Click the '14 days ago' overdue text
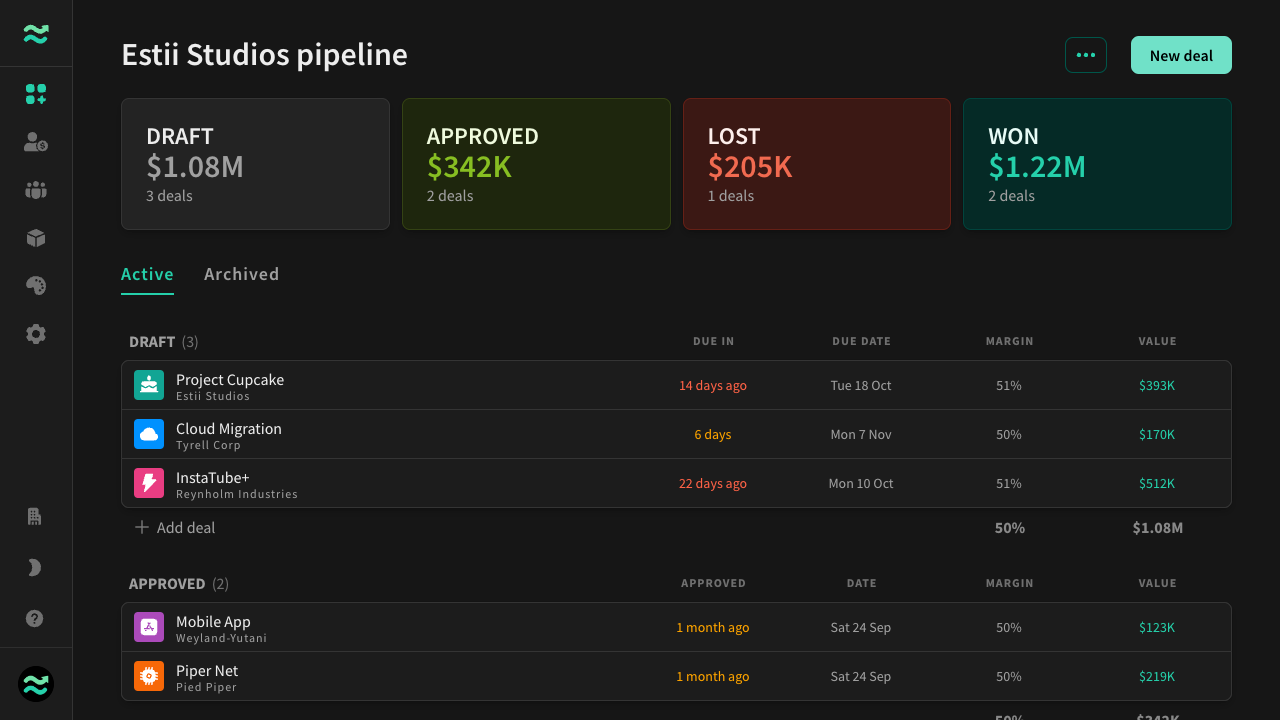This screenshot has width=1280, height=720. pos(713,385)
